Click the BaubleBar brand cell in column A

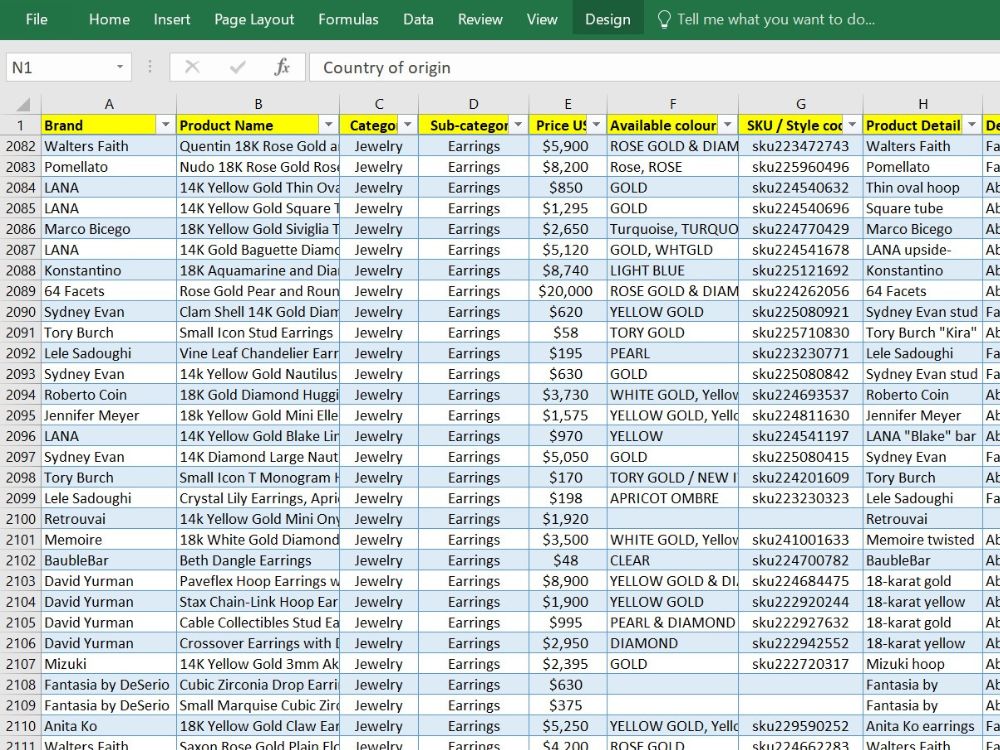pos(109,560)
